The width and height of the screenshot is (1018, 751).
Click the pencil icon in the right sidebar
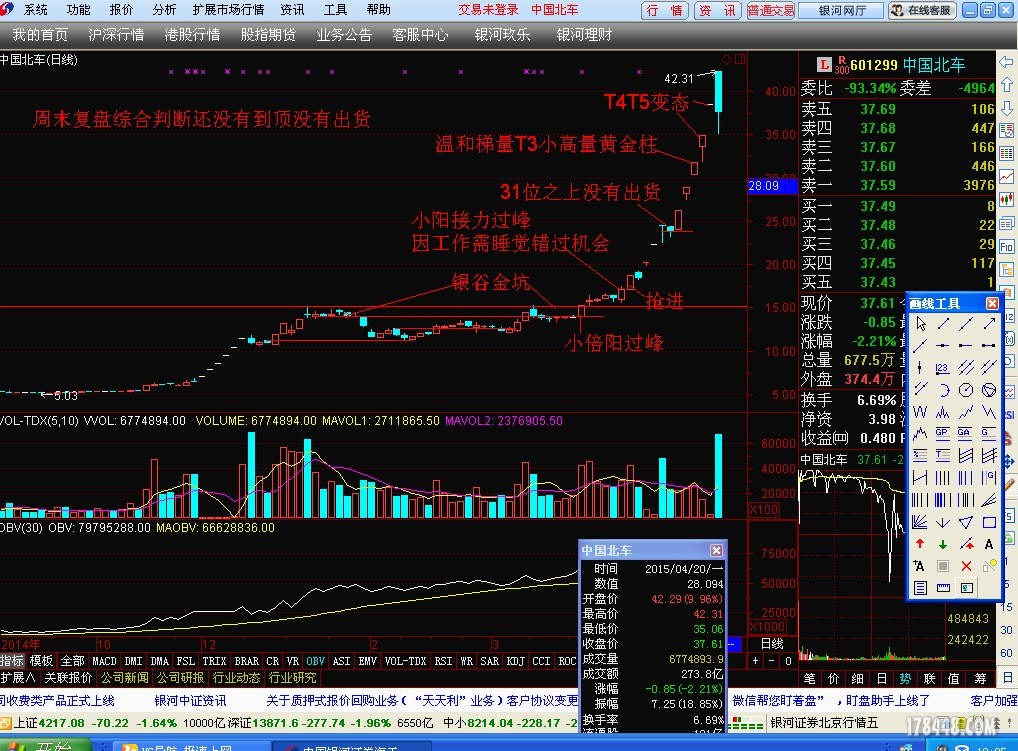(x=1009, y=484)
